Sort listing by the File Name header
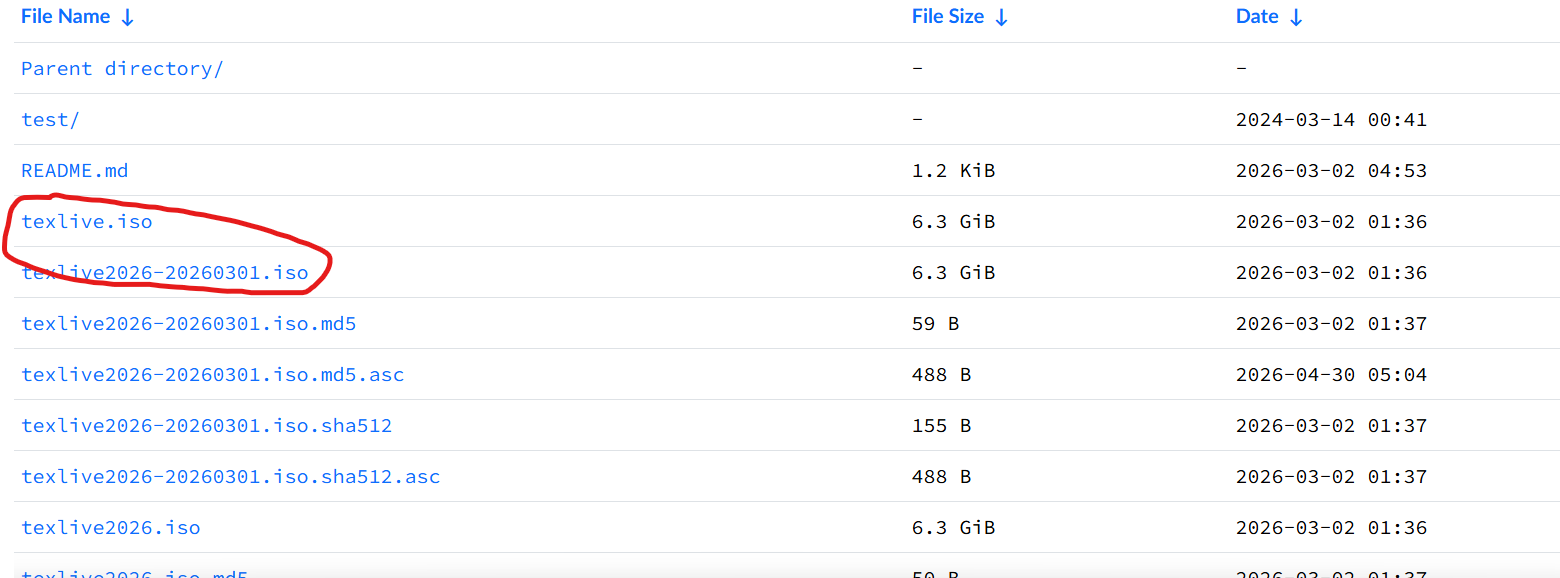Screen dimensions: 1560x578 click(65, 17)
